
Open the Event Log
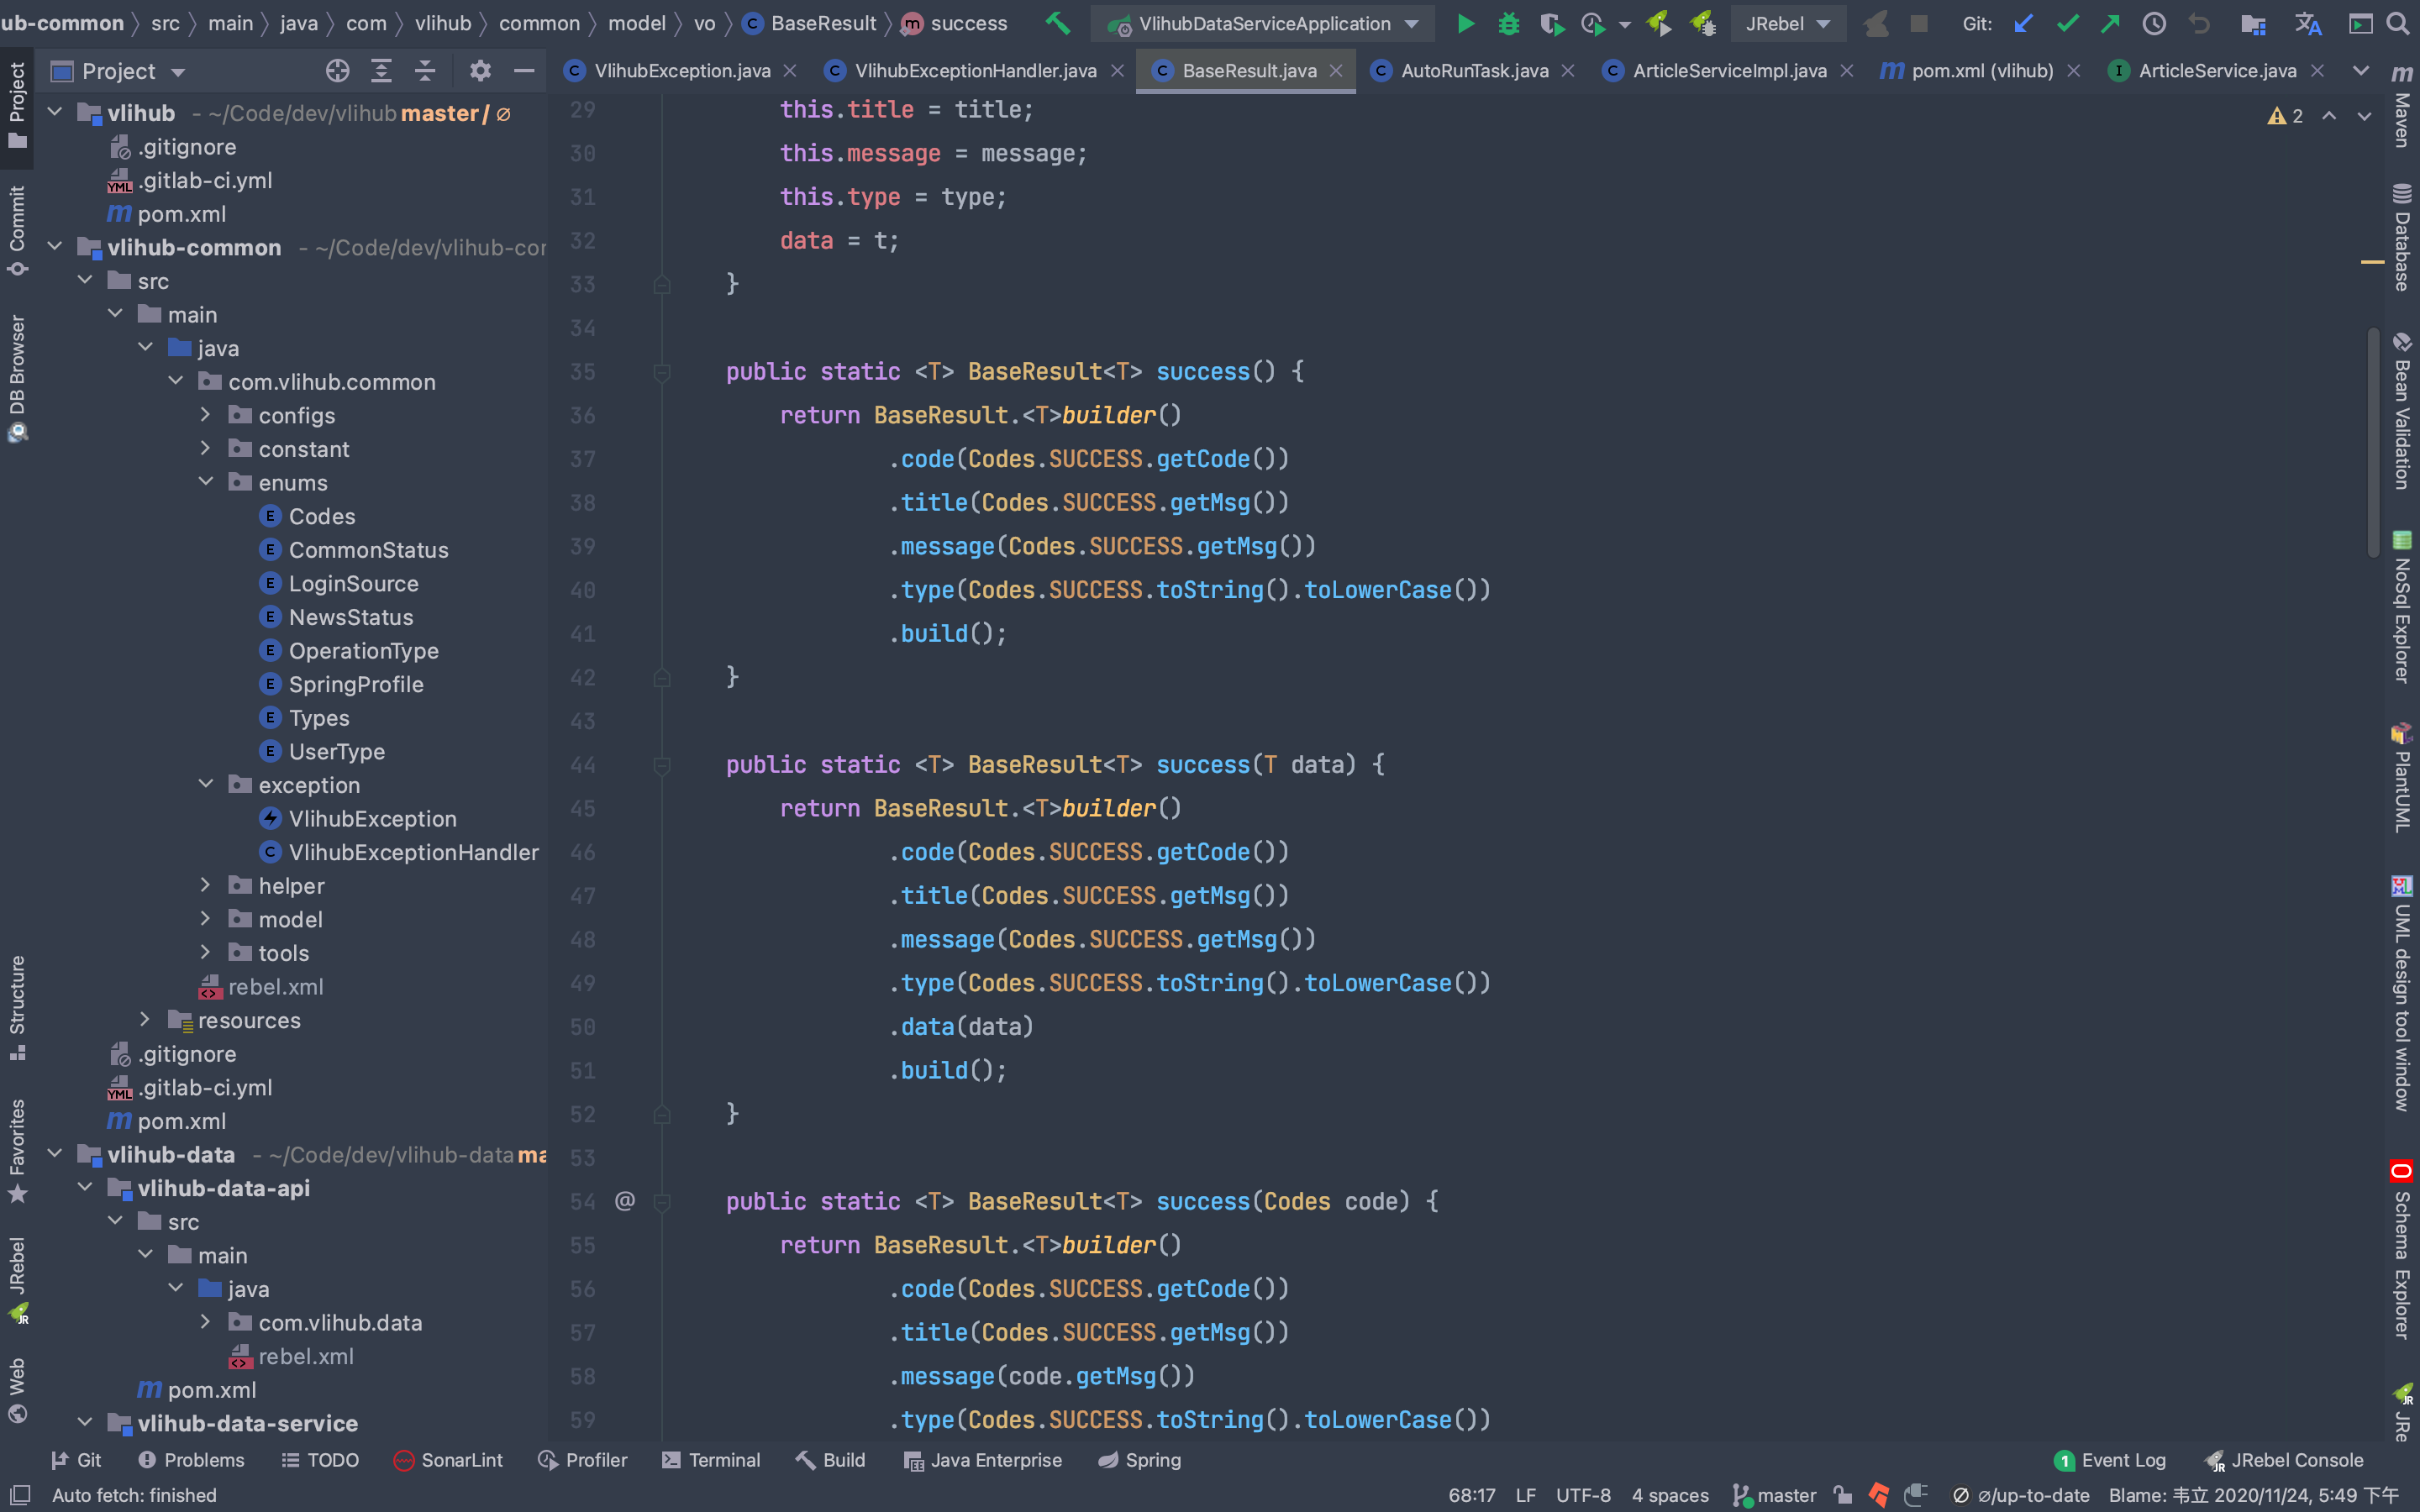pyautogui.click(x=2110, y=1460)
